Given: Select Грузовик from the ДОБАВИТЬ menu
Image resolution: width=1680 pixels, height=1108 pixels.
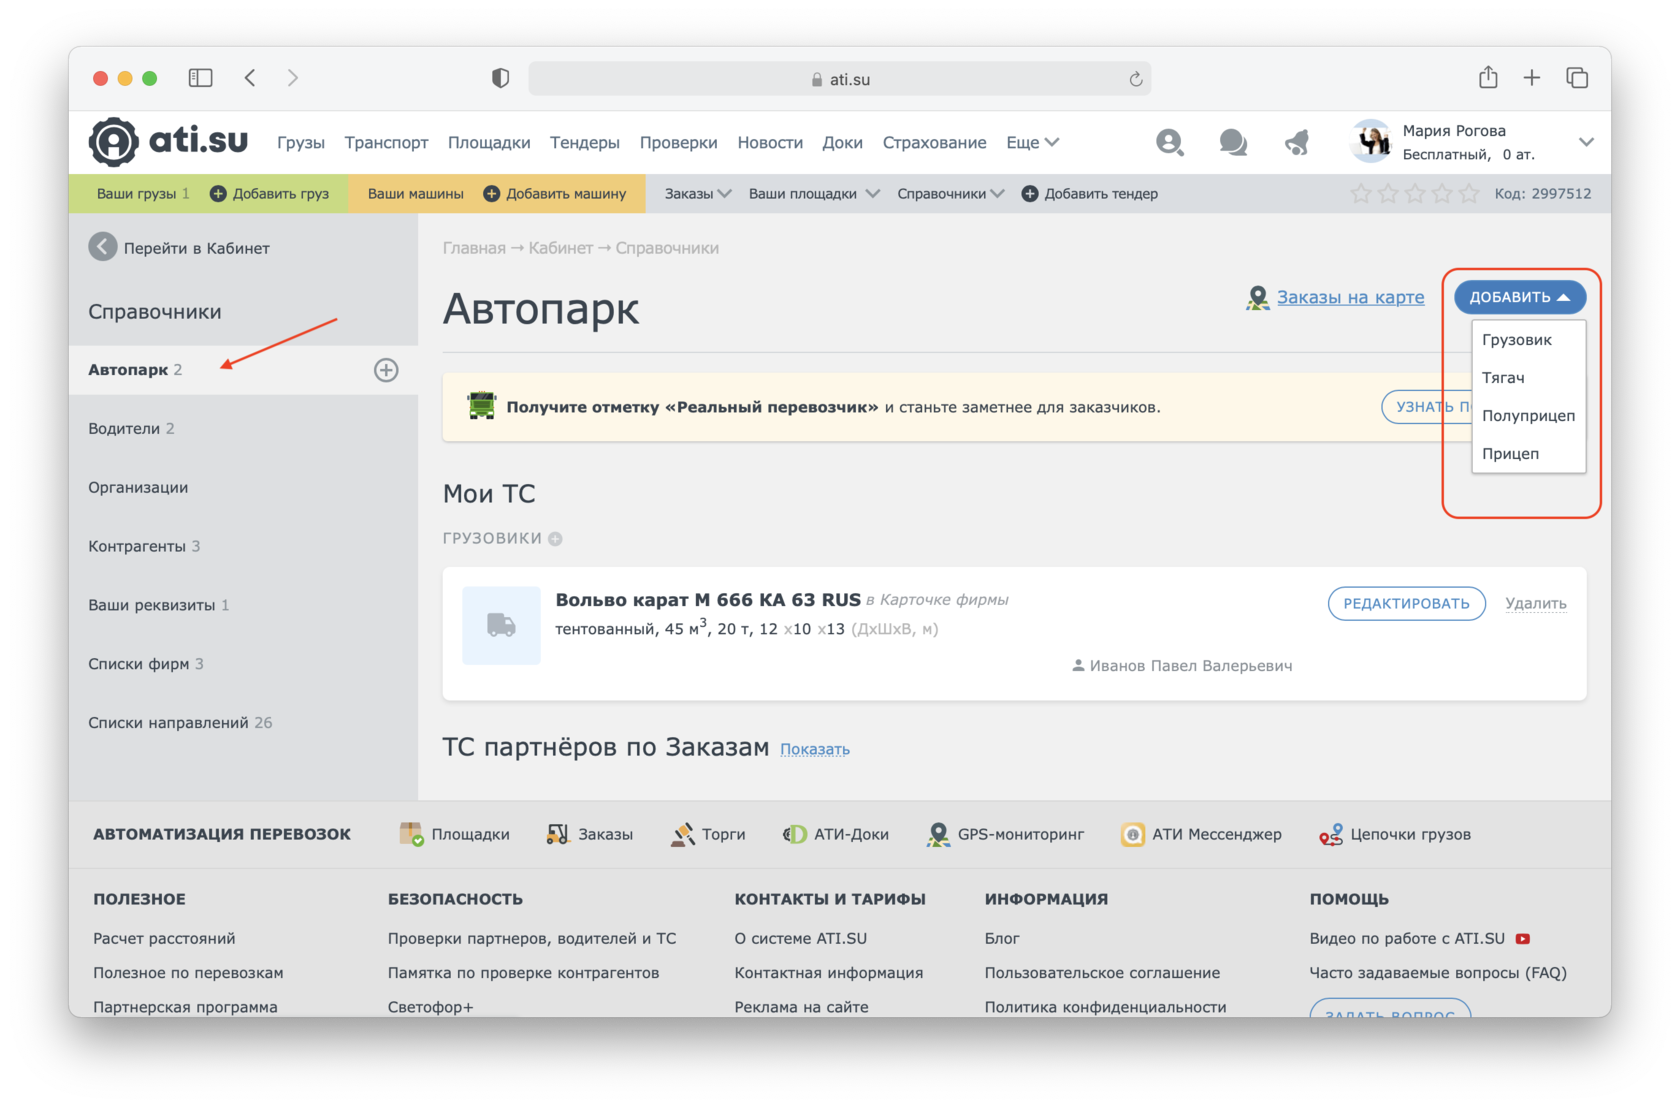Looking at the screenshot, I should [x=1528, y=340].
